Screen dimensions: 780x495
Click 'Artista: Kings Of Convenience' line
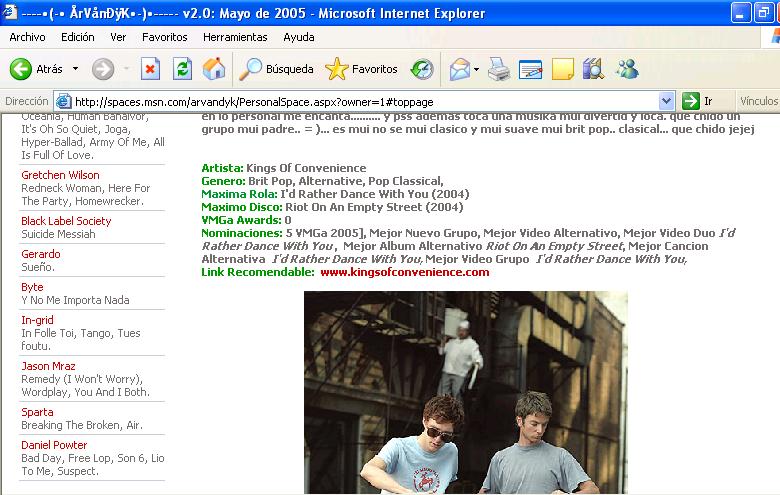tap(284, 168)
